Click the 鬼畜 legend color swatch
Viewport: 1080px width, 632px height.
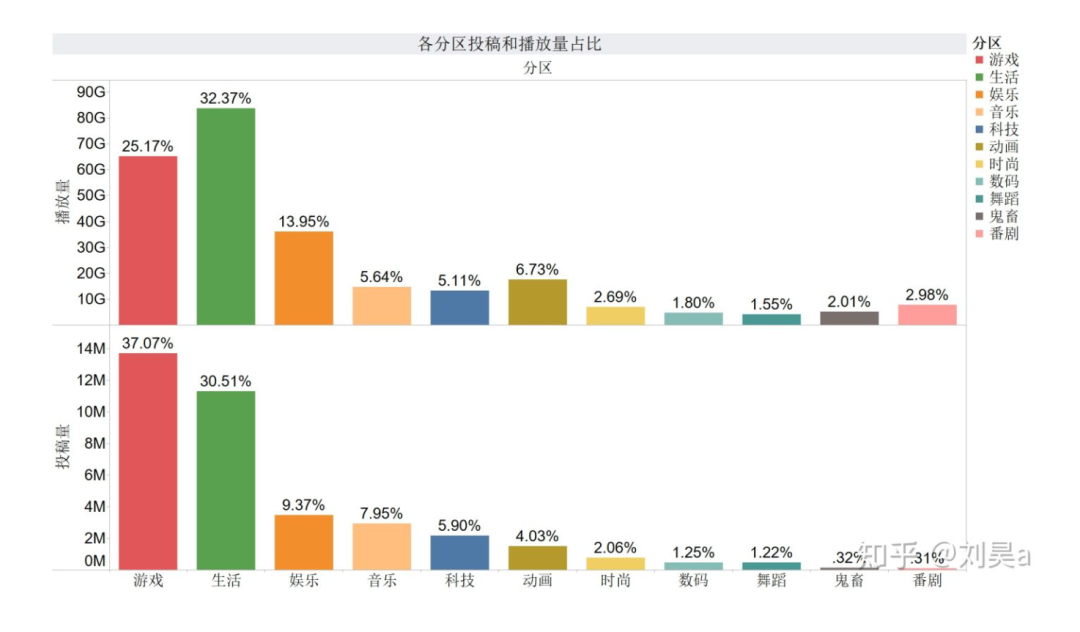tap(979, 216)
